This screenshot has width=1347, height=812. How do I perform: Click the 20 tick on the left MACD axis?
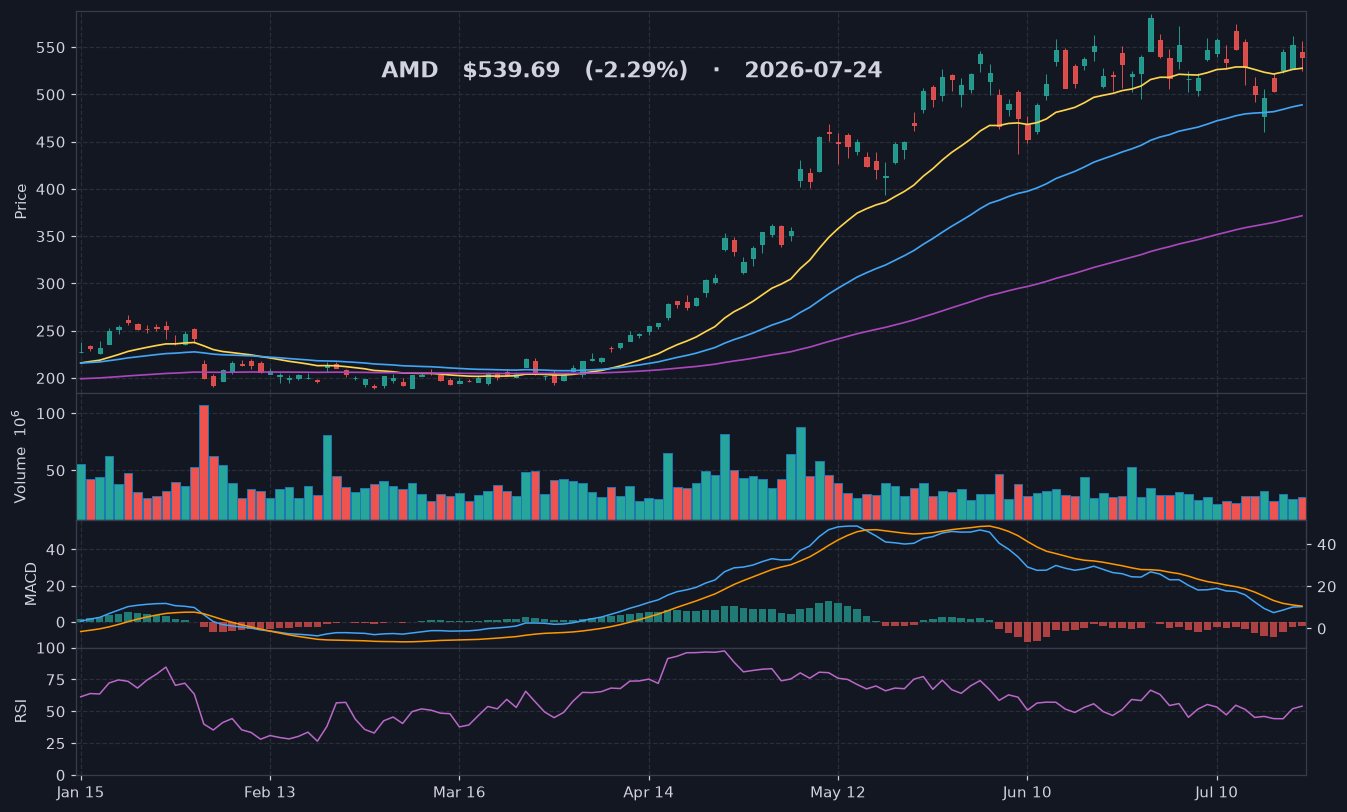click(57, 586)
